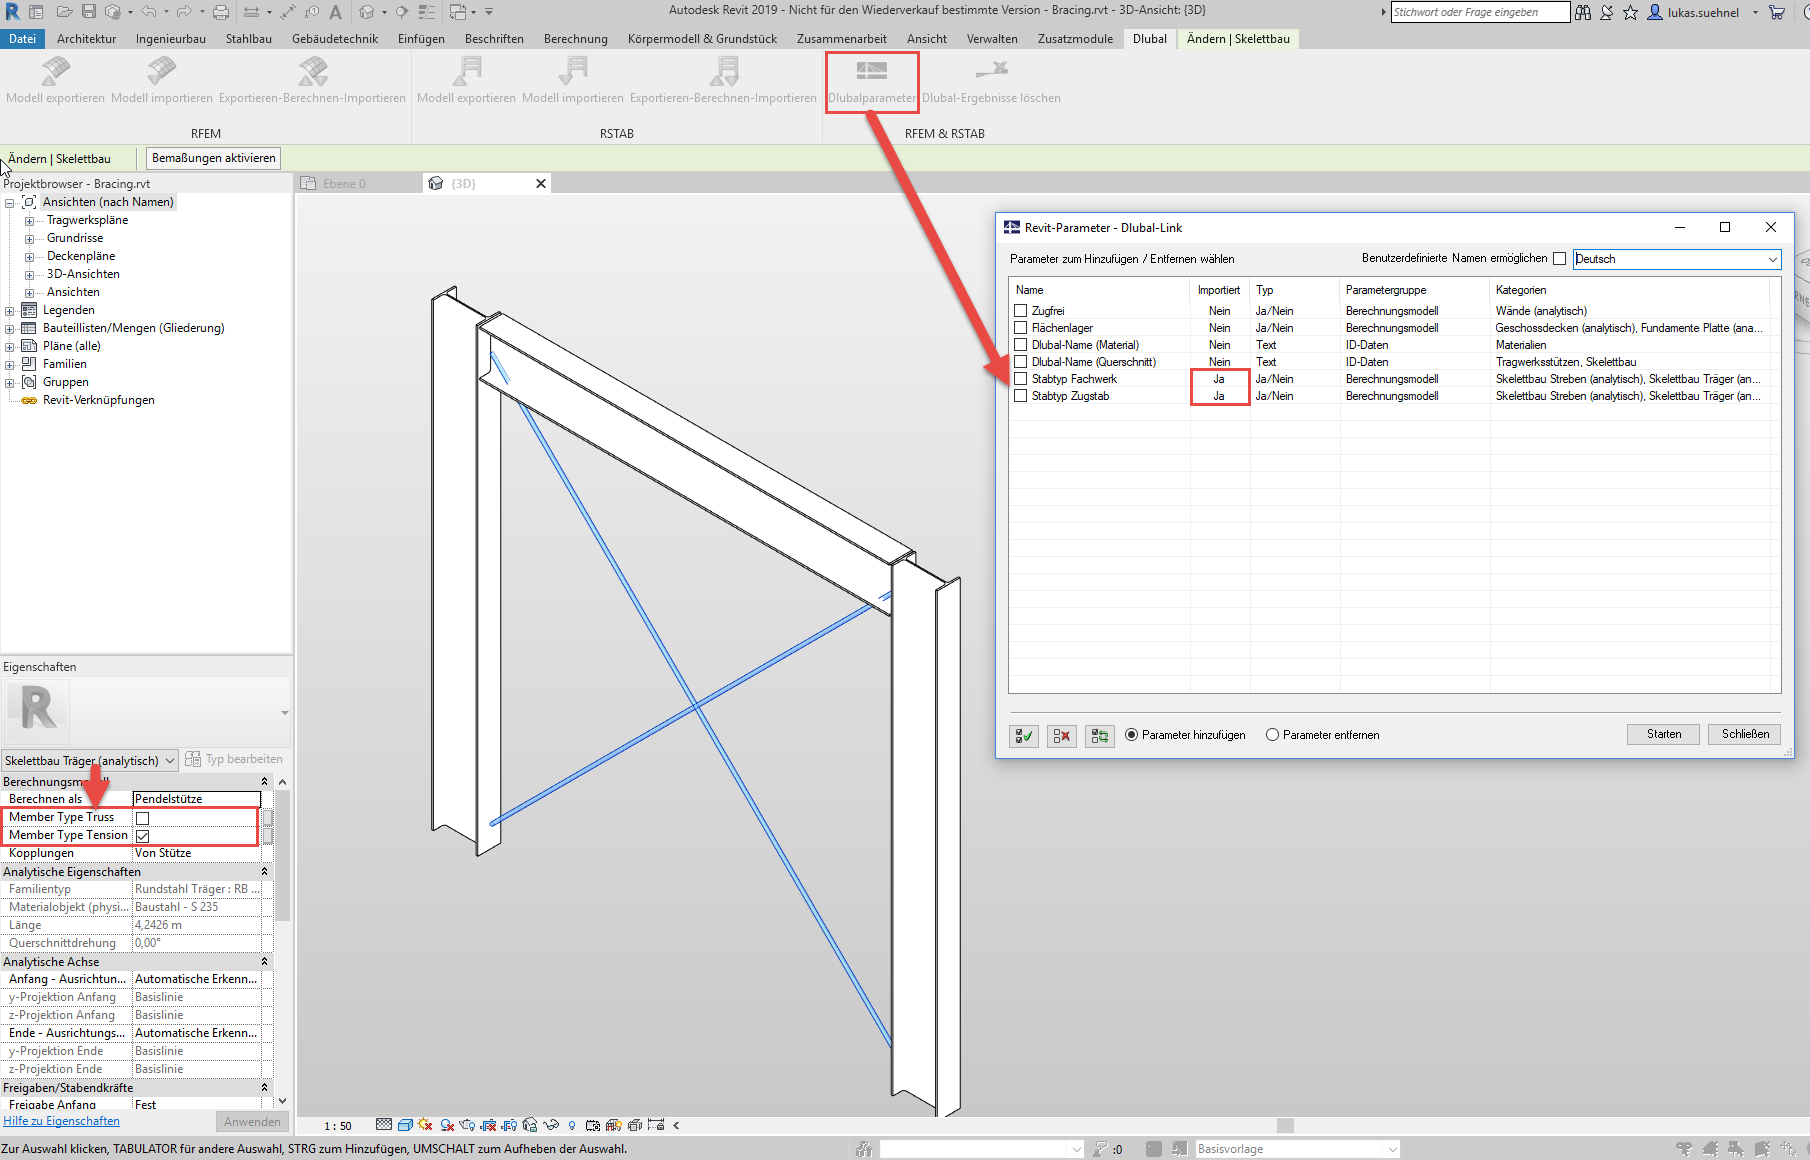Collapse the Analytische Eigenschaften section

click(x=264, y=872)
